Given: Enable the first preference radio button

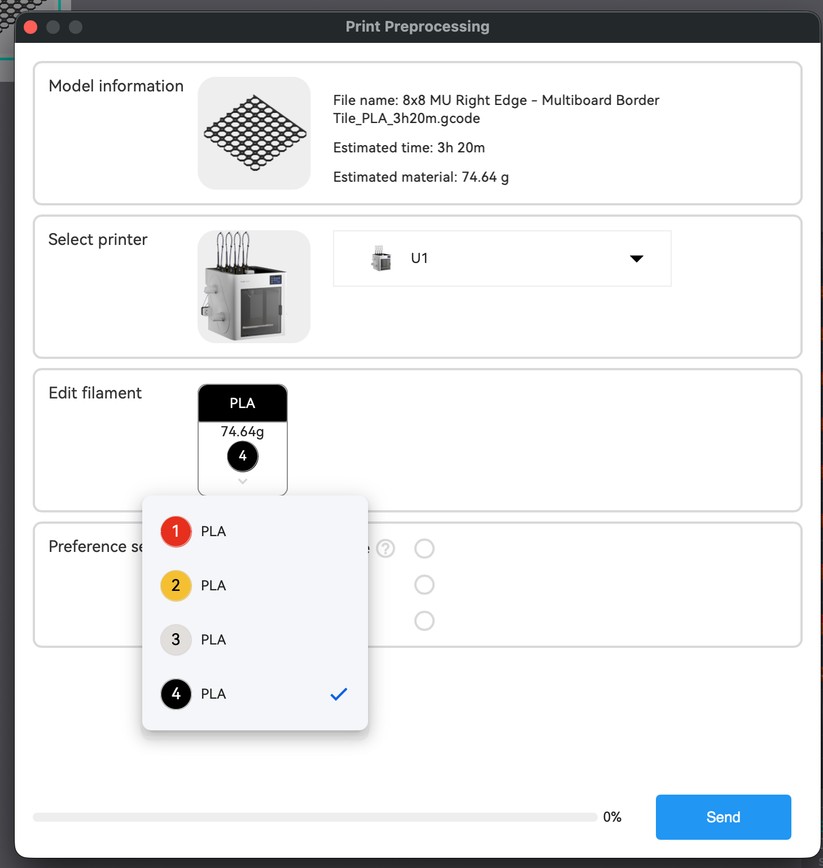Looking at the screenshot, I should tap(424, 549).
